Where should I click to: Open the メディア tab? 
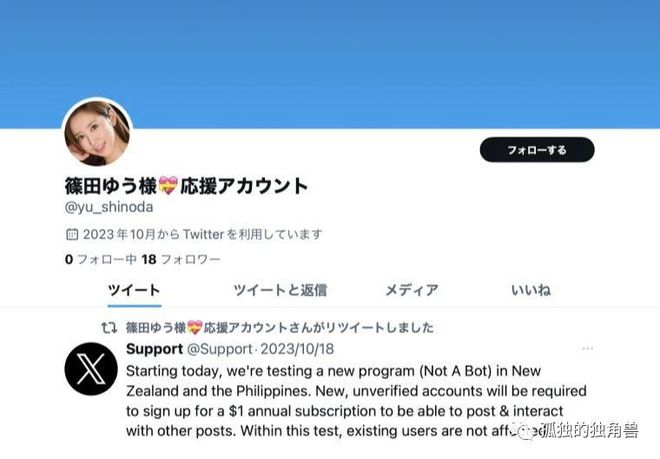click(412, 290)
